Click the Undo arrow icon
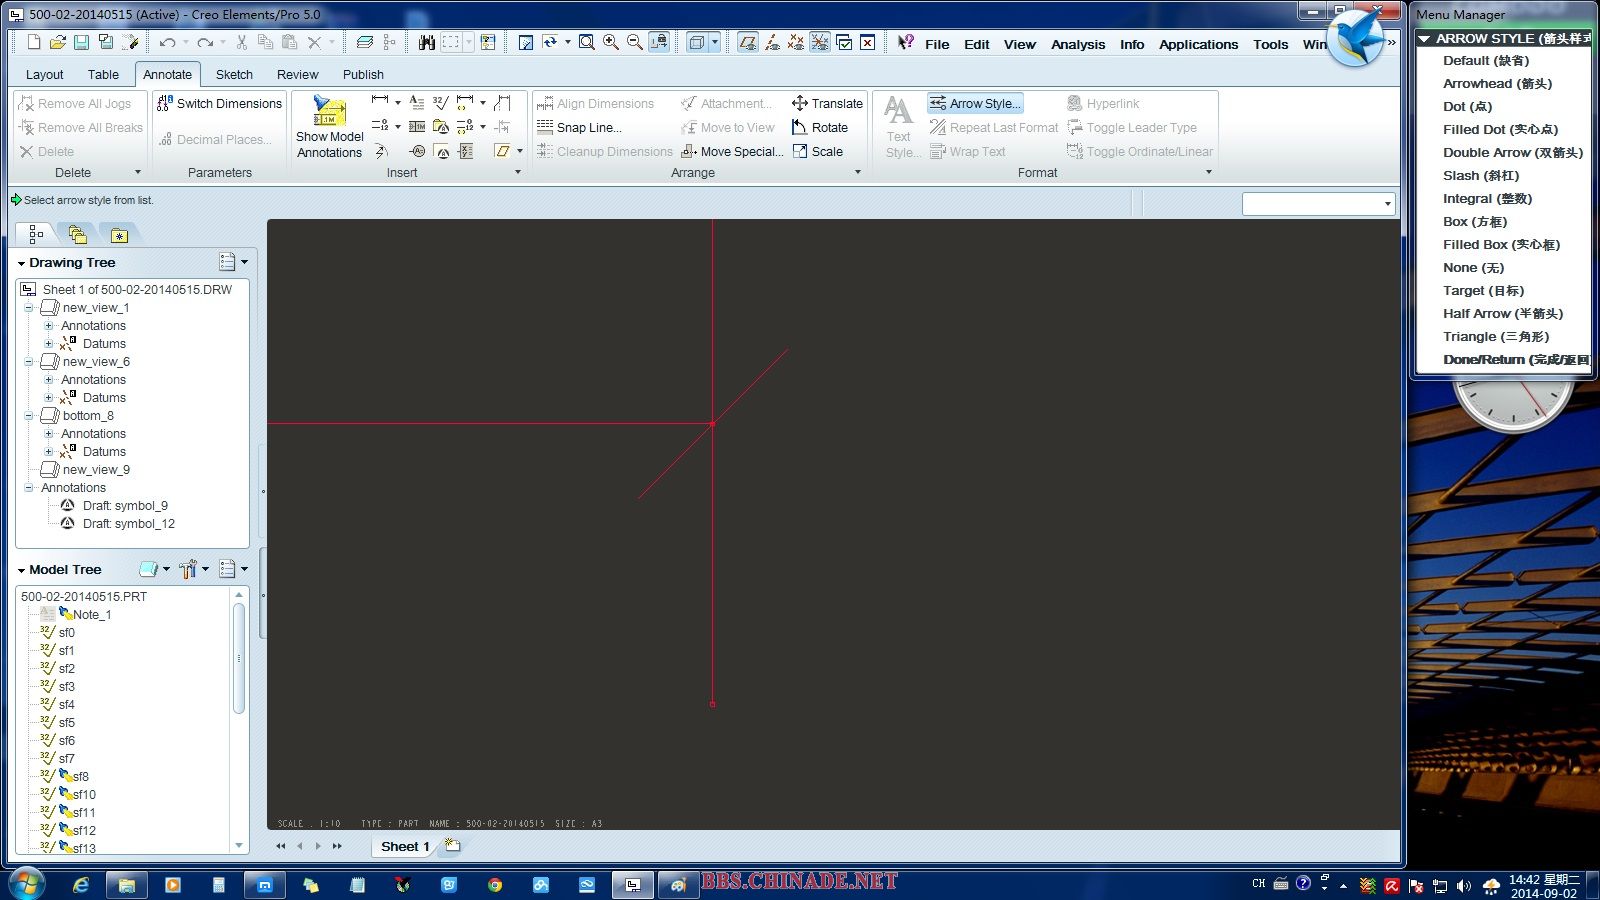Viewport: 1600px width, 900px height. (x=167, y=42)
